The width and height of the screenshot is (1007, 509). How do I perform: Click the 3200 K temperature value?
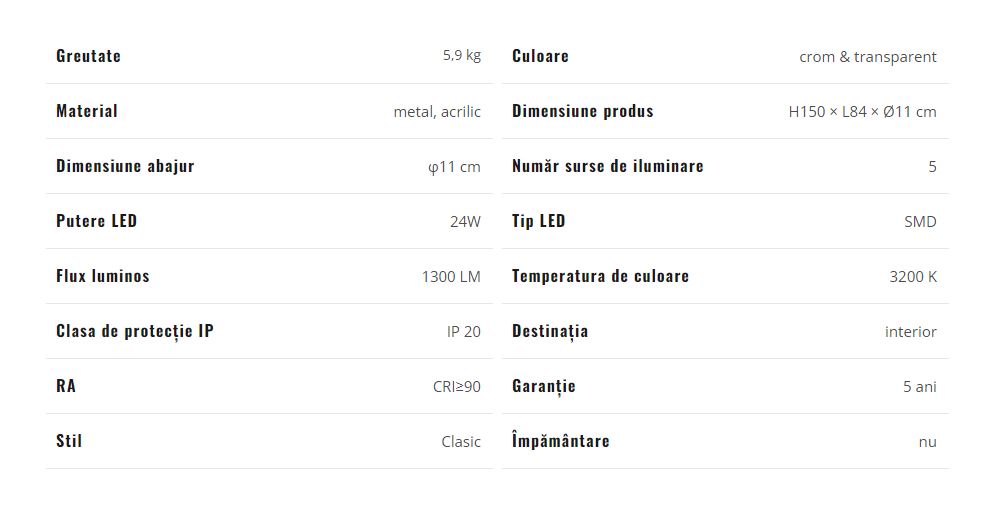tap(913, 277)
